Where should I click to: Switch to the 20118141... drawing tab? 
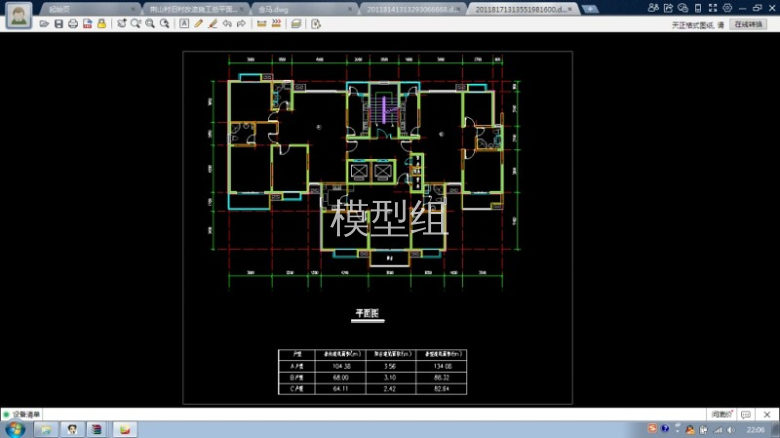pos(410,9)
